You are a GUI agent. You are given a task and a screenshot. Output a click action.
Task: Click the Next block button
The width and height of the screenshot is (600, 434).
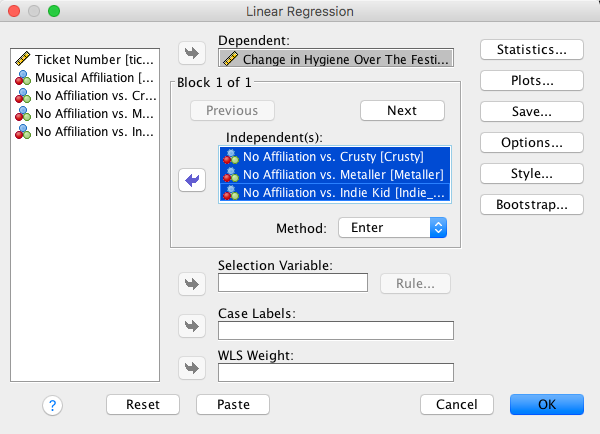pyautogui.click(x=402, y=111)
